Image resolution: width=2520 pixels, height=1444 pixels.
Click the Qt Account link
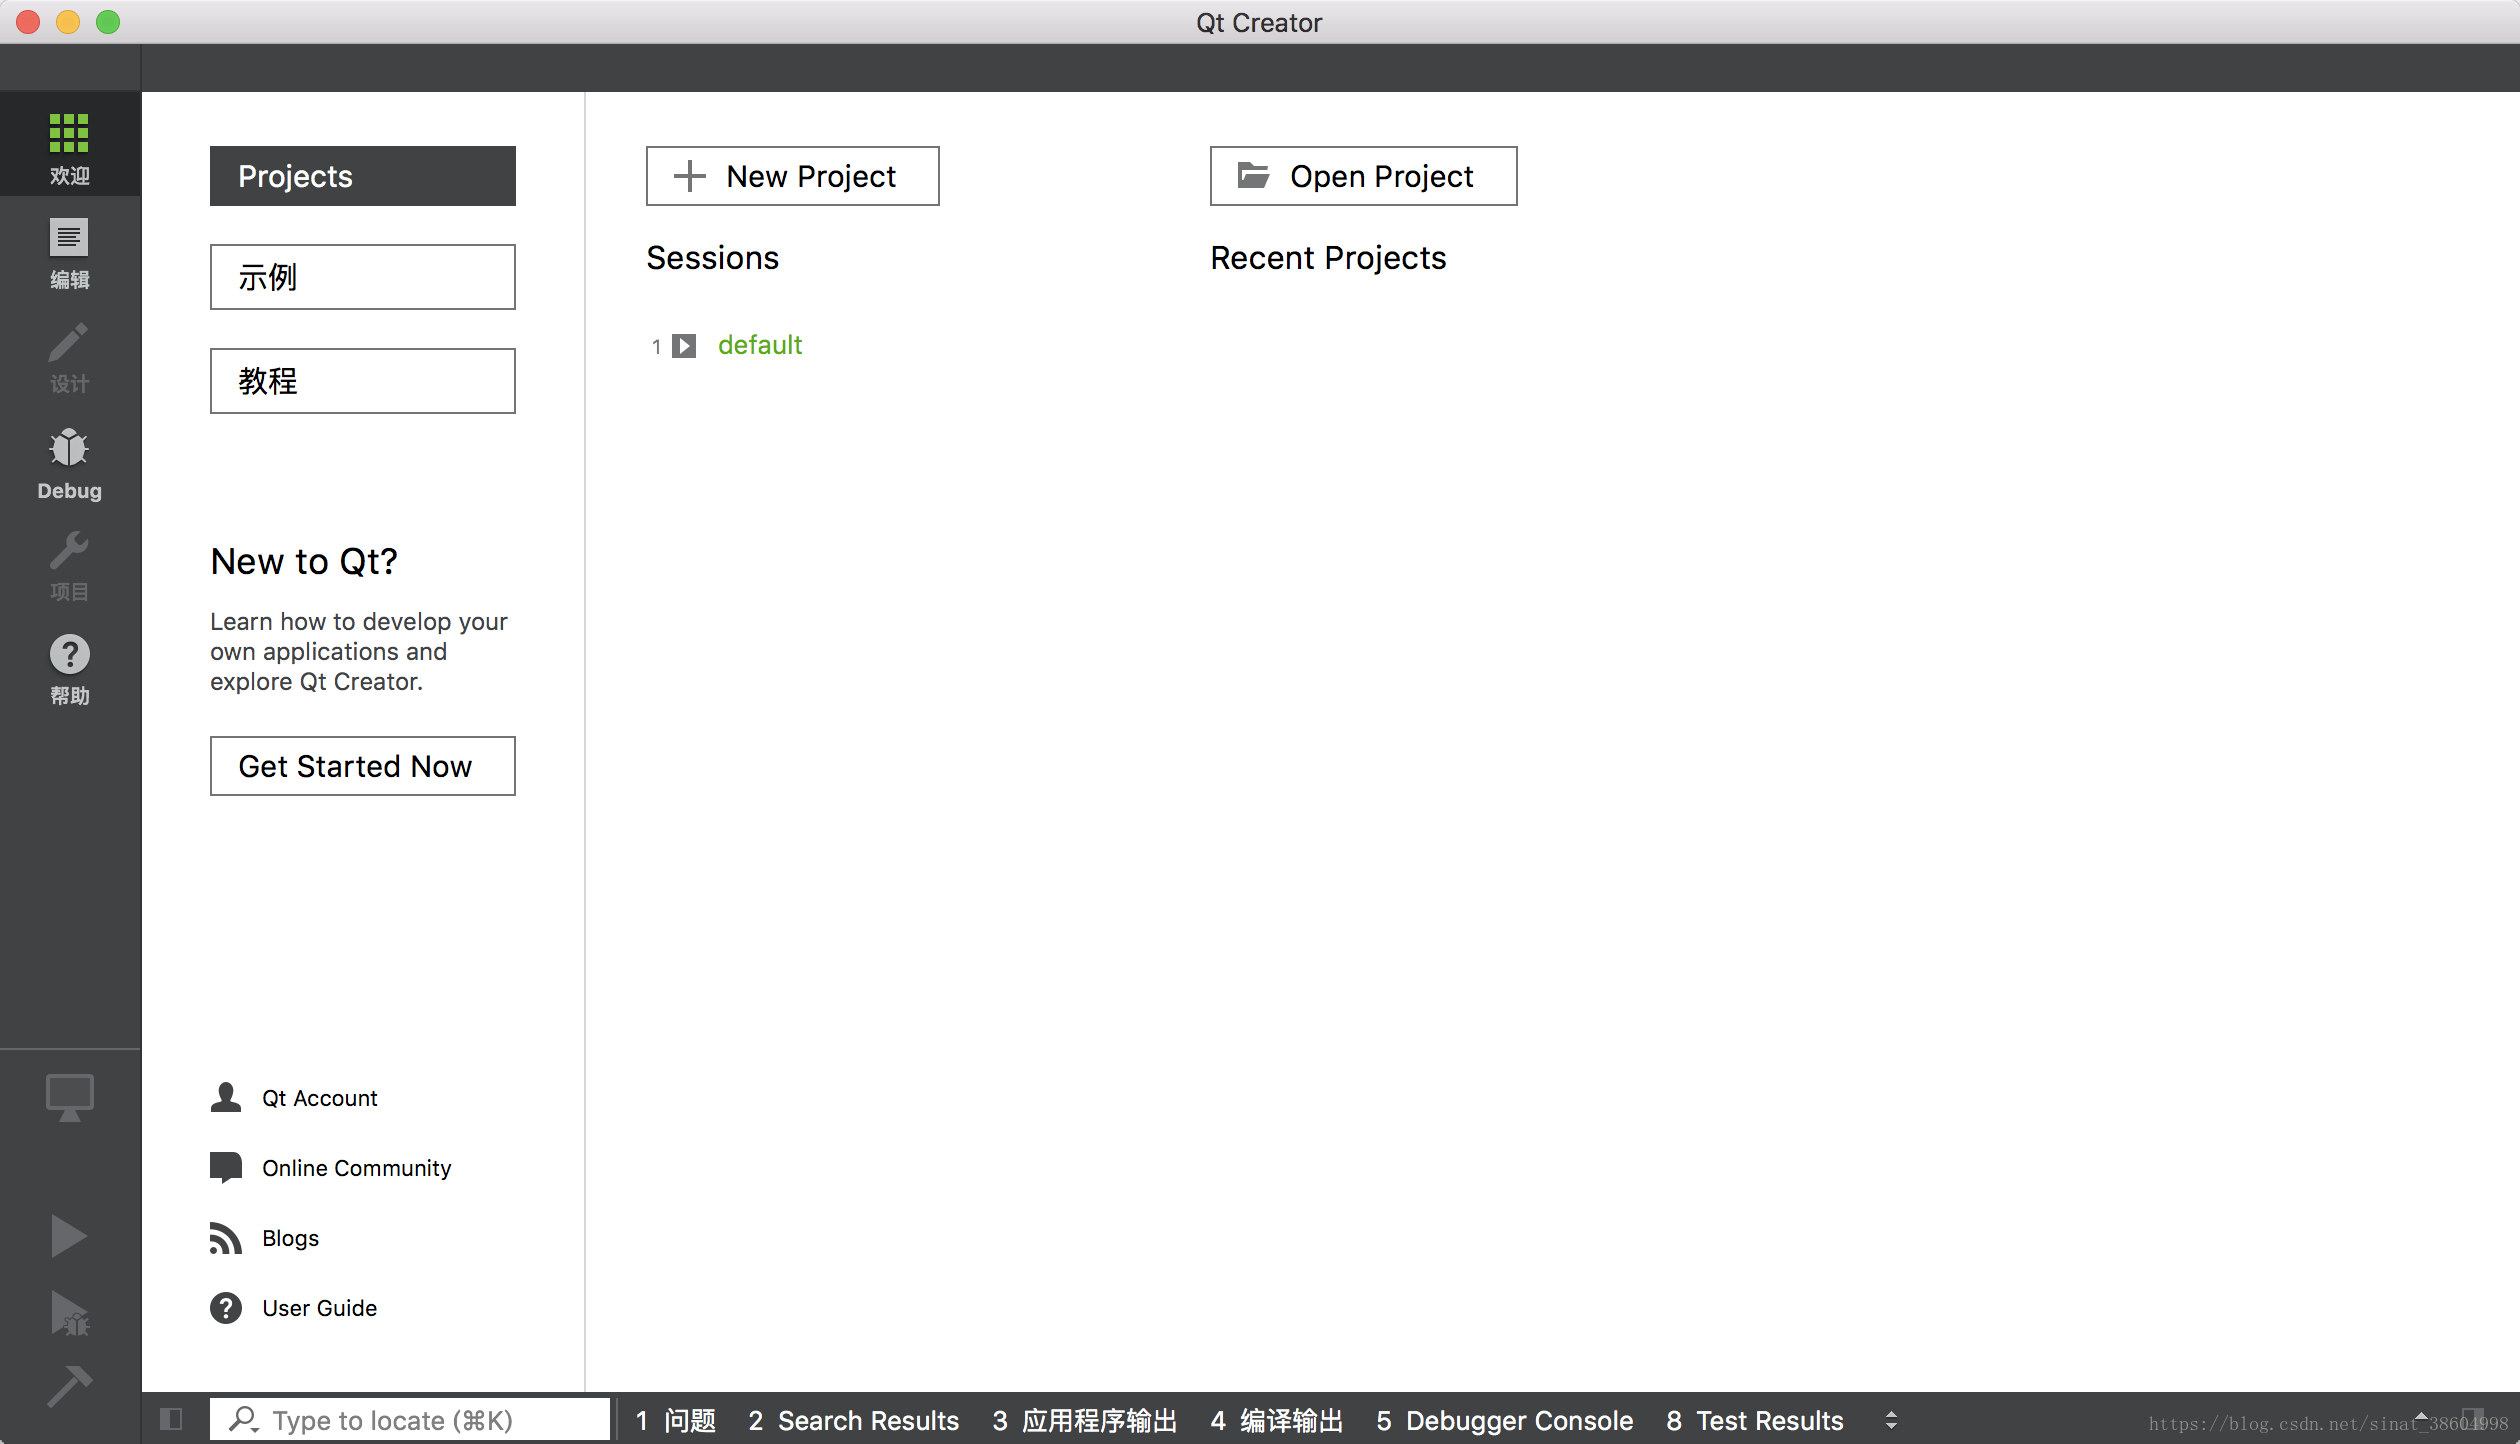[x=317, y=1098]
